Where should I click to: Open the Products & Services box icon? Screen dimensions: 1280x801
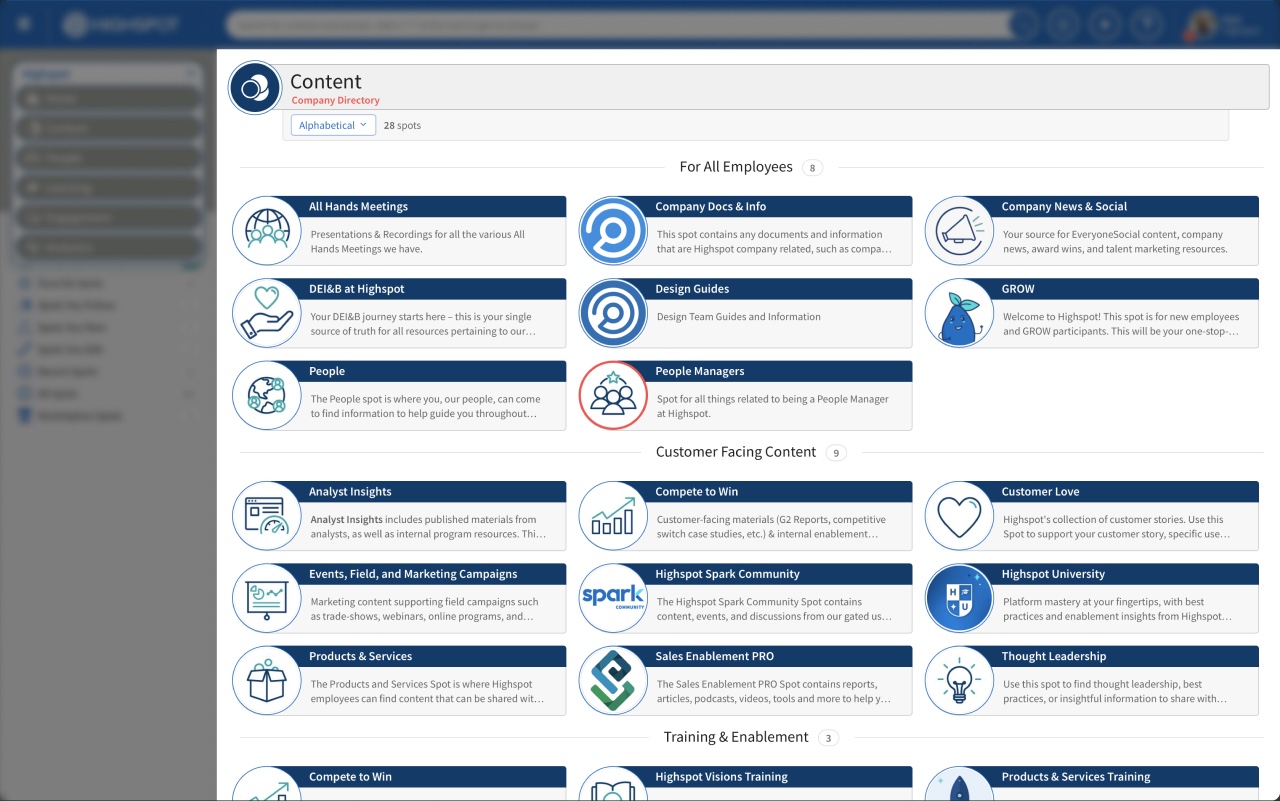coord(267,680)
